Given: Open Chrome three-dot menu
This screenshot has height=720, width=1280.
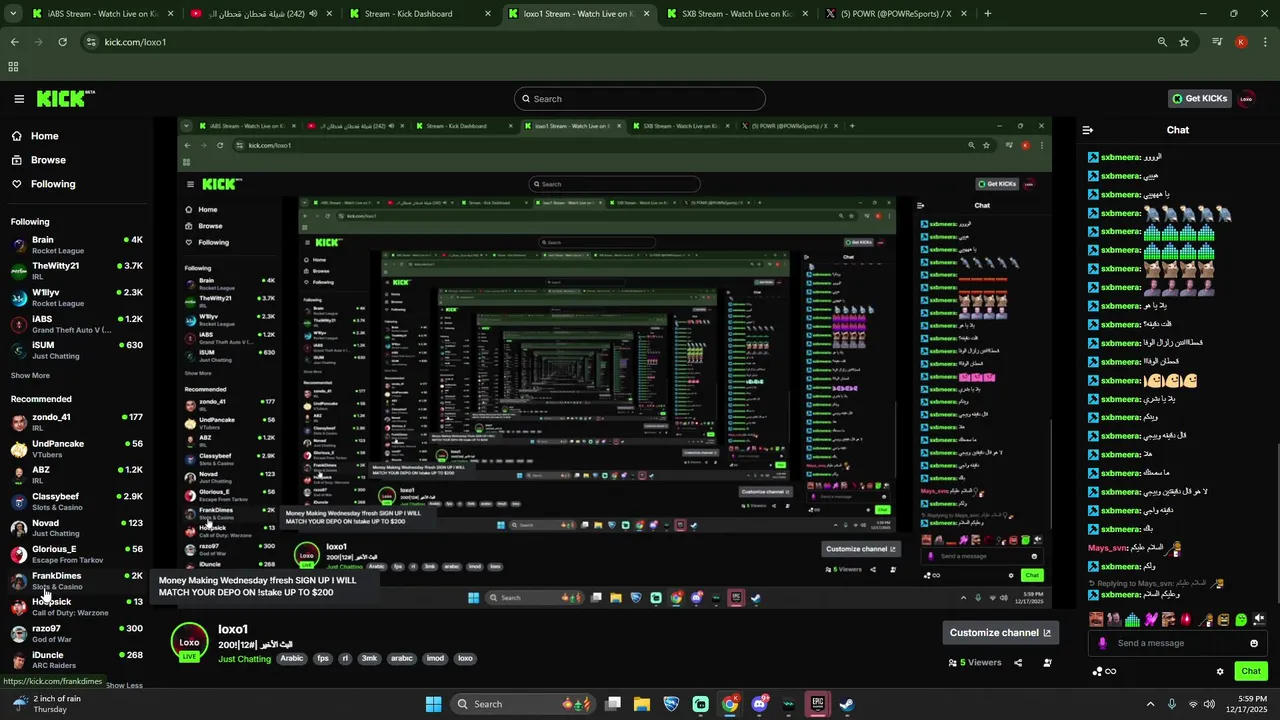Looking at the screenshot, I should pos(1266,42).
